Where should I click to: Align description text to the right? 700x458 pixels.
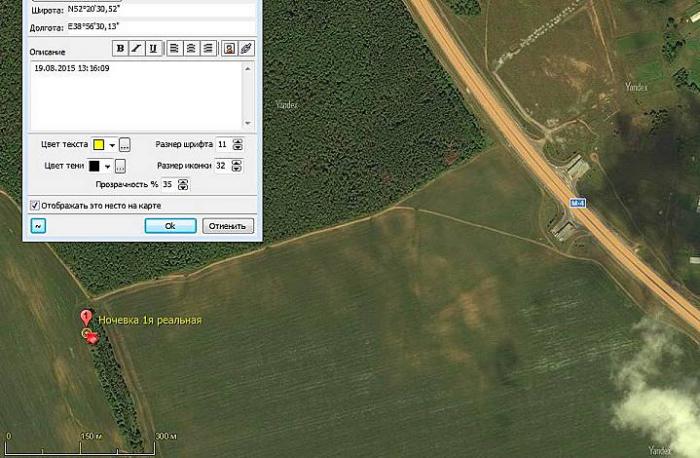207,48
